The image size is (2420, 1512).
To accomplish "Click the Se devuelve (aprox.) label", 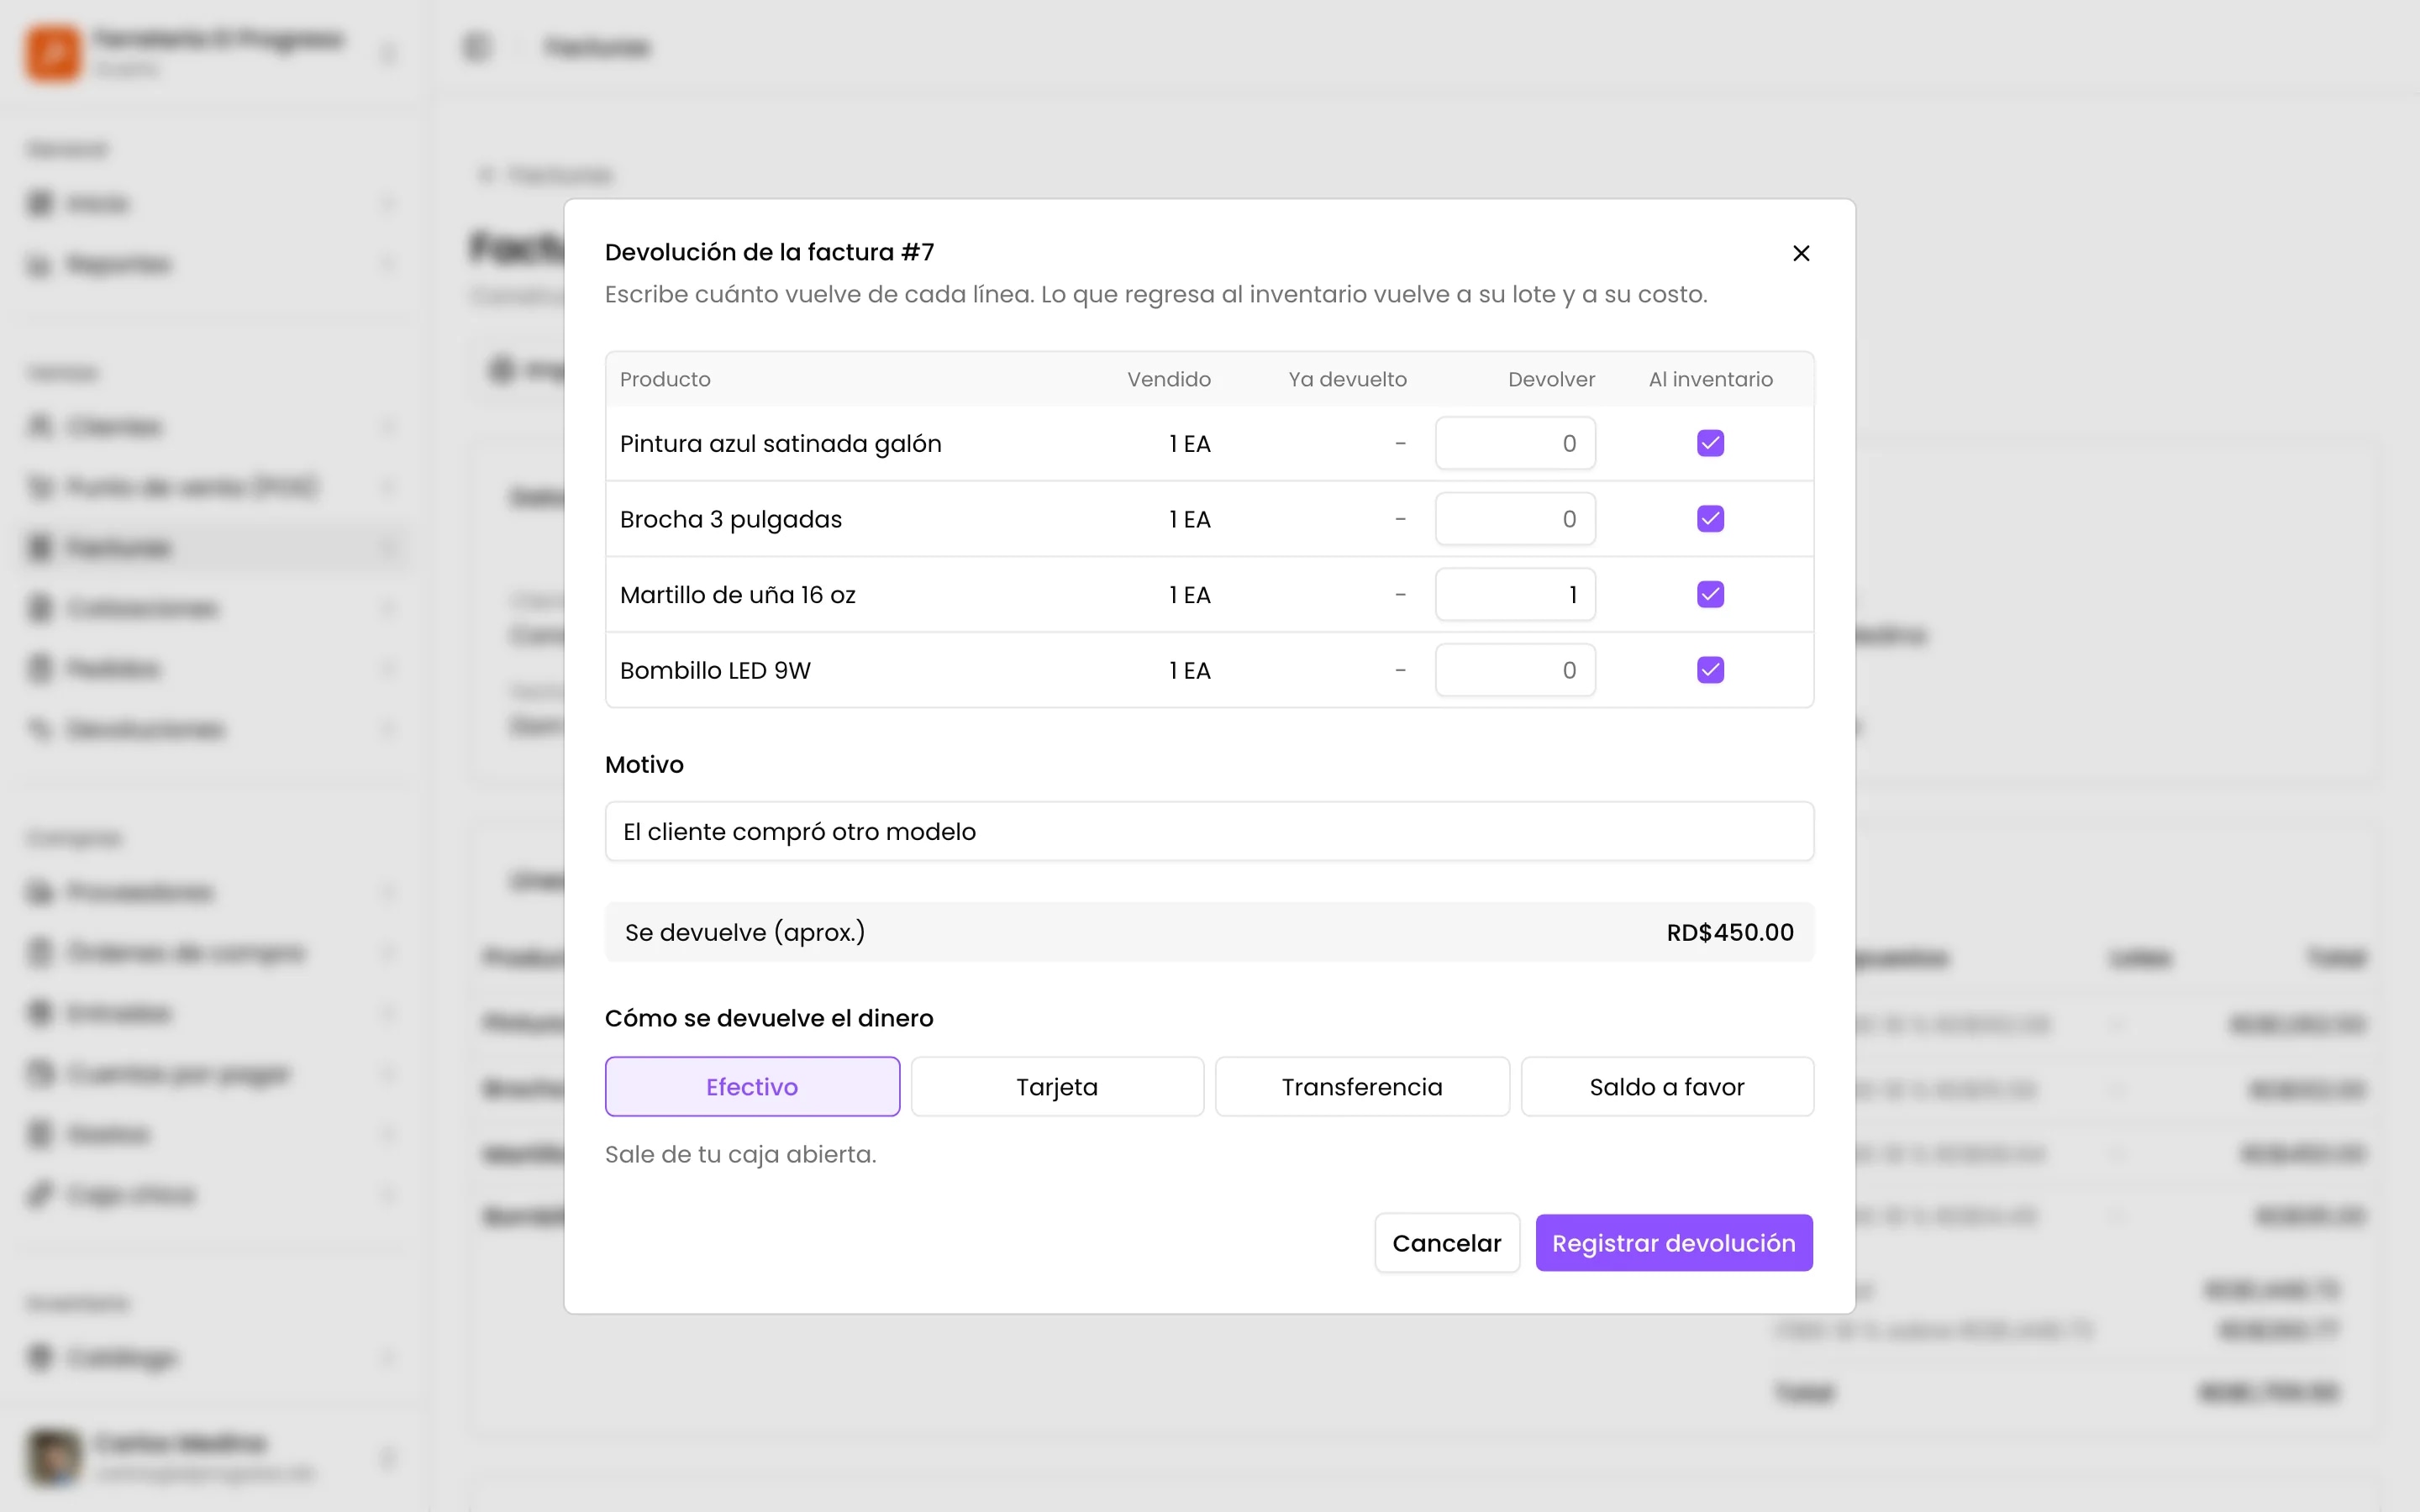I will coord(745,932).
